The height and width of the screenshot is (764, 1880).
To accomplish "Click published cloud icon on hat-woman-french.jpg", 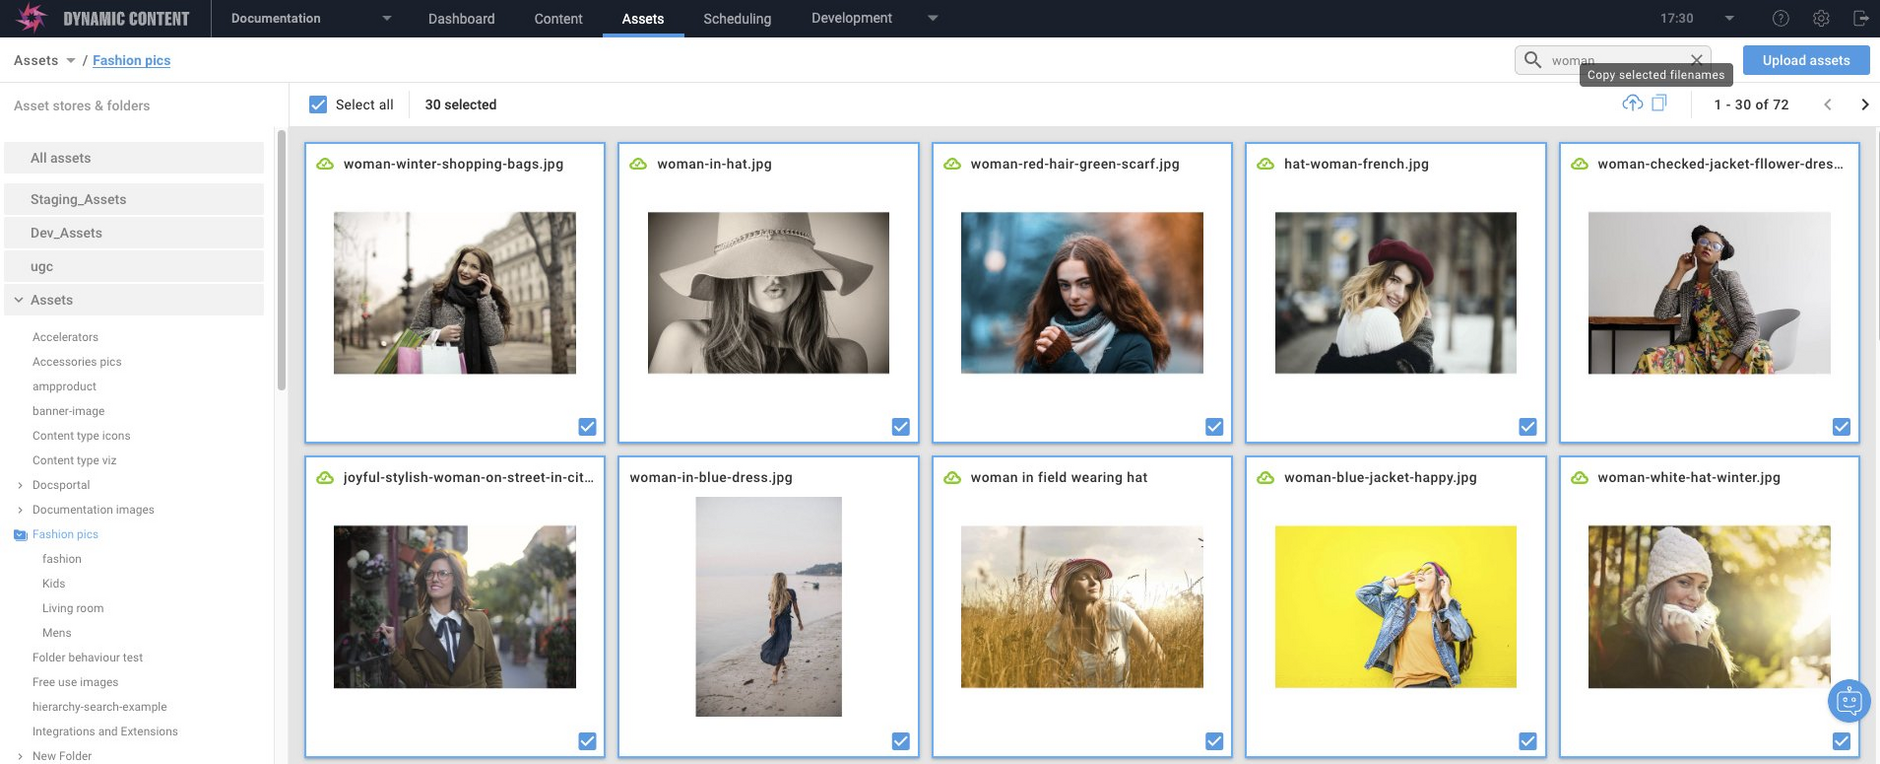I will click(x=1265, y=164).
